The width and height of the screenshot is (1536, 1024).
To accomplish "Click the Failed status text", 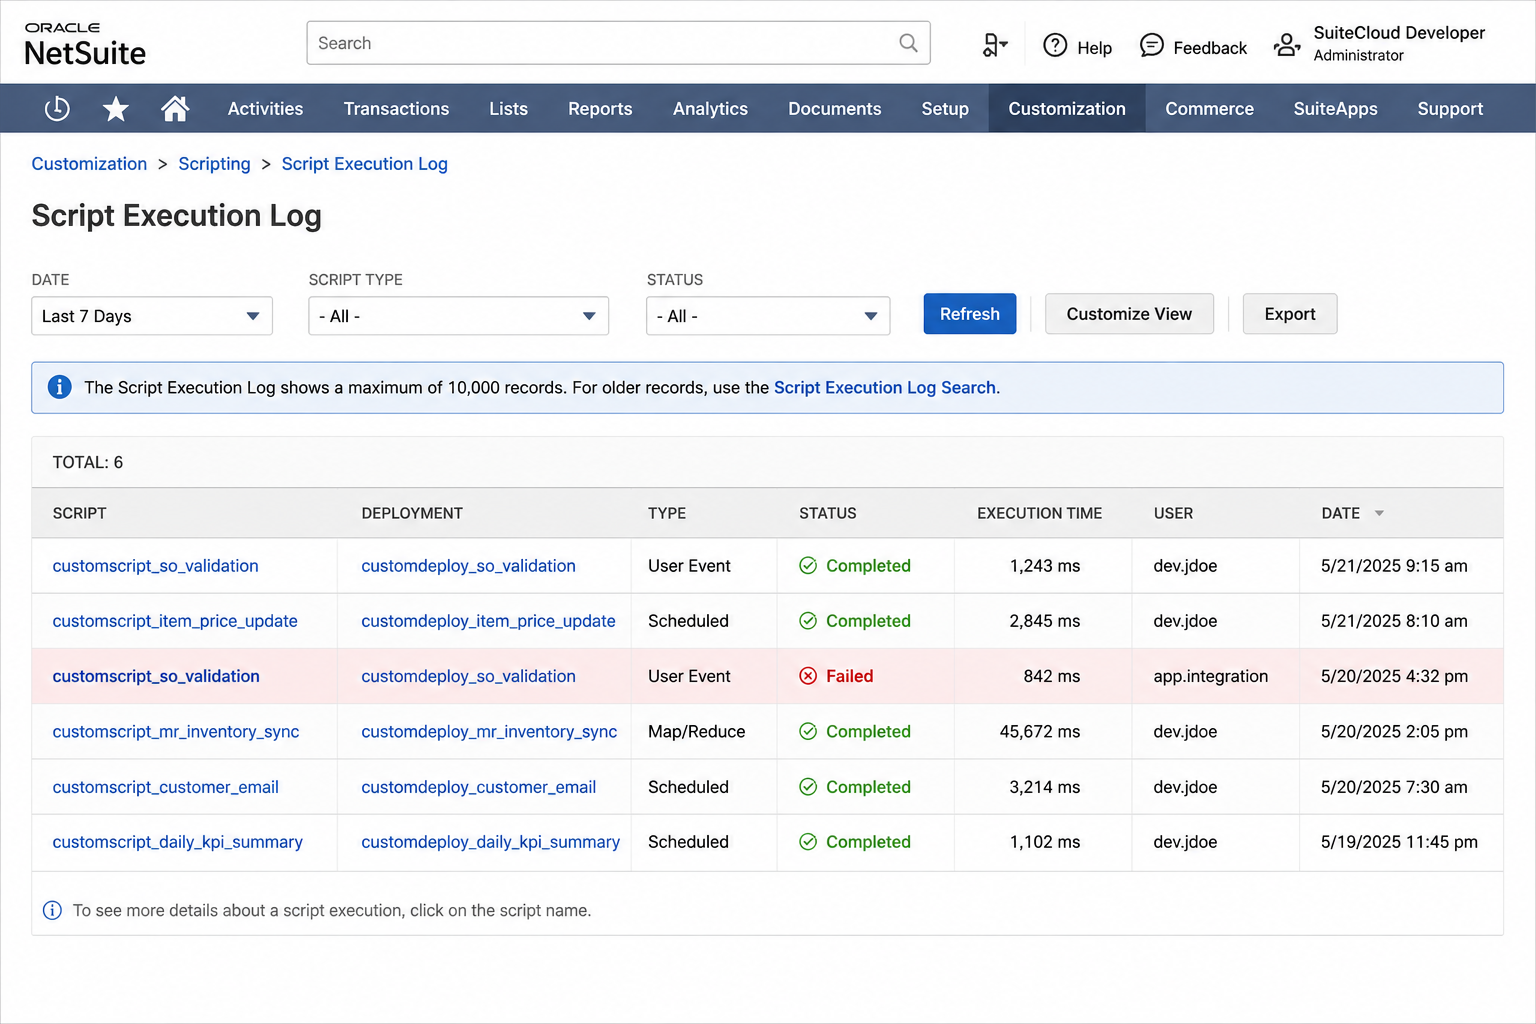I will (x=849, y=676).
